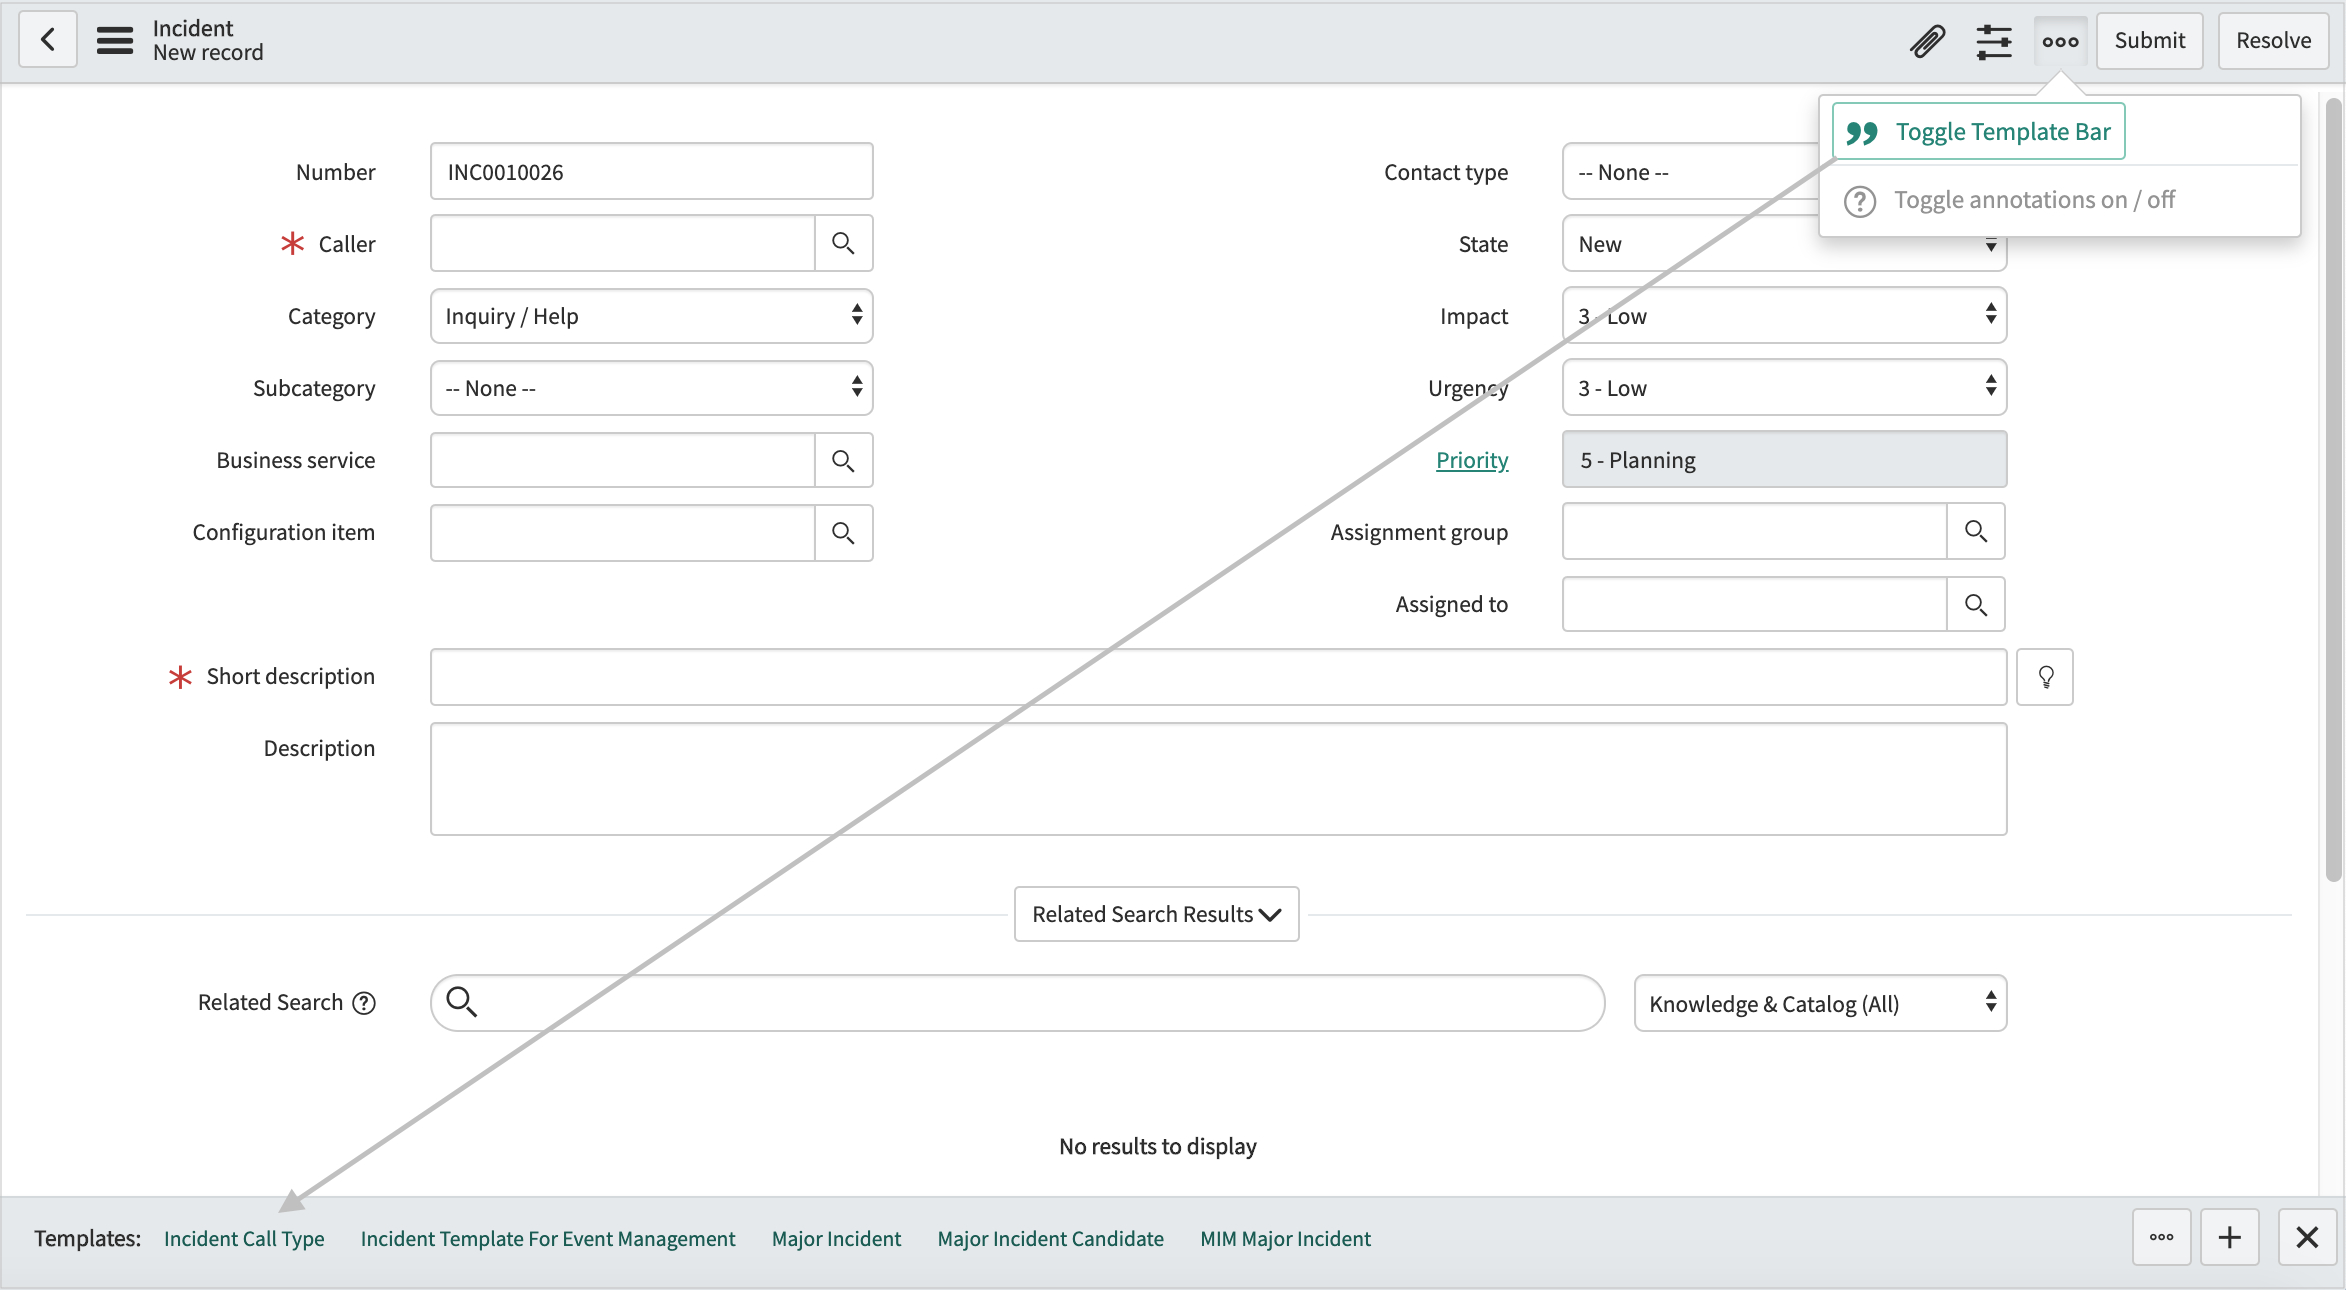Click the overflow menu three-dots icon
This screenshot has height=1290, width=2346.
(2060, 40)
